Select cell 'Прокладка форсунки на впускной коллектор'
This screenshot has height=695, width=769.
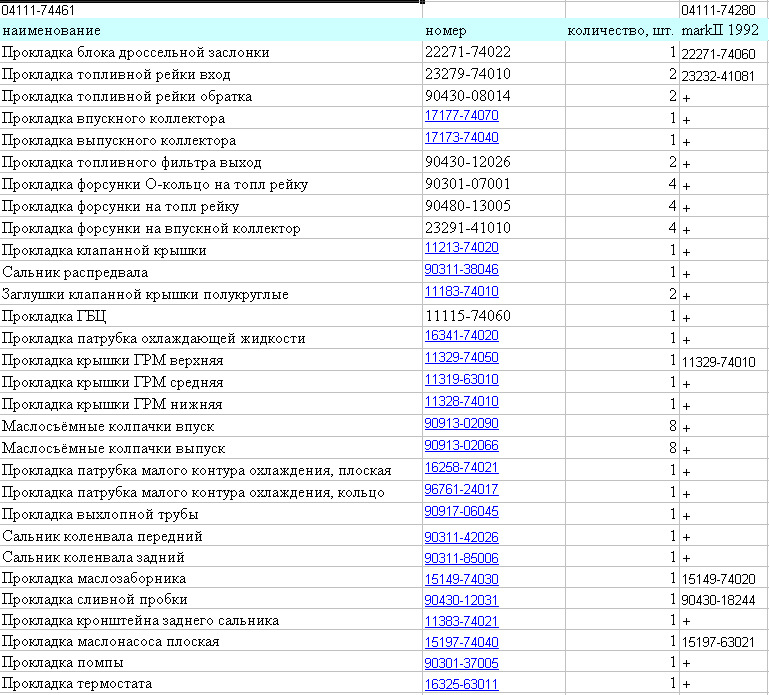[x=211, y=228]
